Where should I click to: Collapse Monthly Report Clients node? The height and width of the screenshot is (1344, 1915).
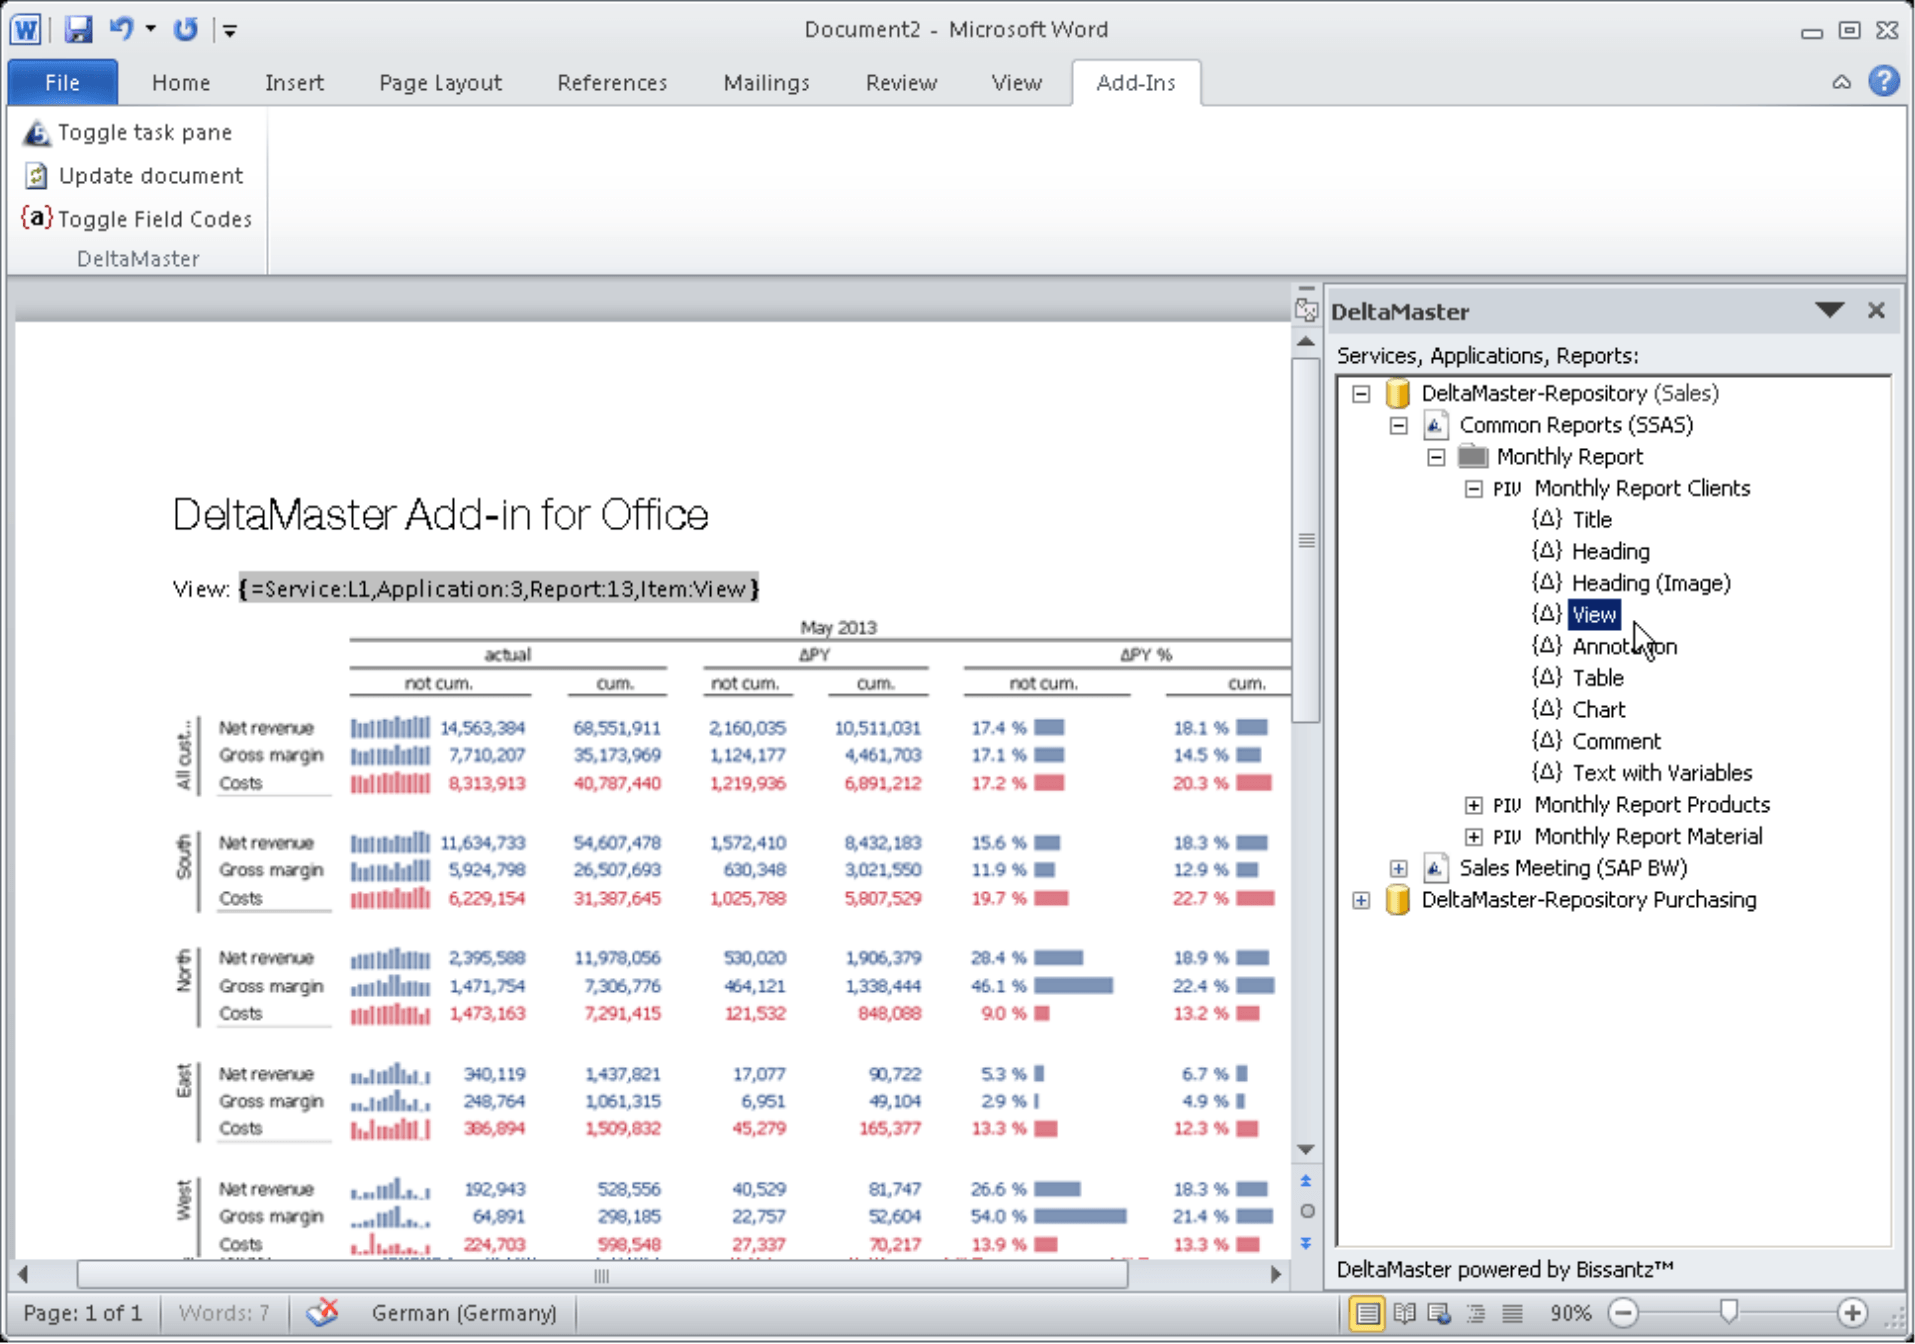[1474, 489]
